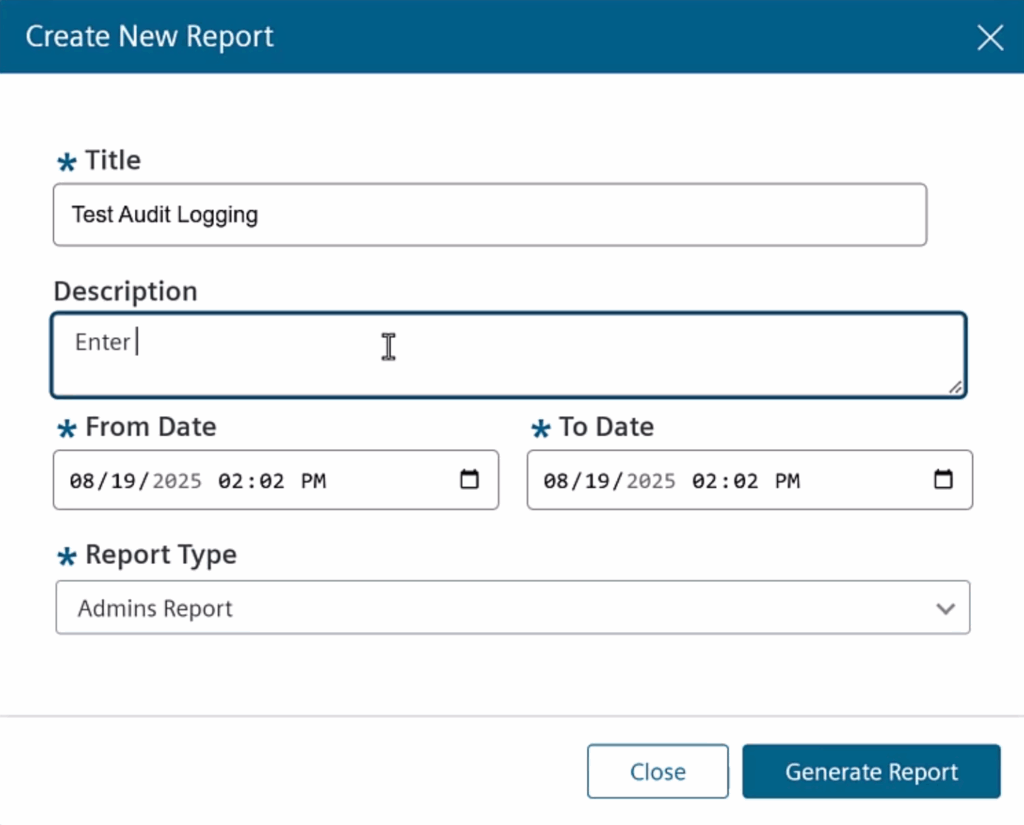Open the To Date calendar picker icon
The width and height of the screenshot is (1024, 825).
click(943, 480)
